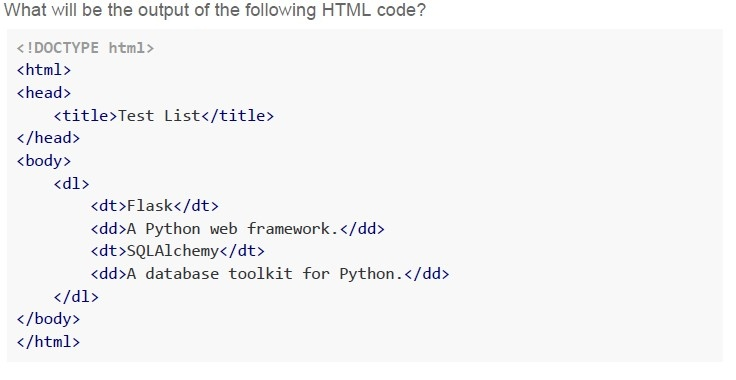Click the opening head tag
This screenshot has width=736, height=380.
[44, 93]
